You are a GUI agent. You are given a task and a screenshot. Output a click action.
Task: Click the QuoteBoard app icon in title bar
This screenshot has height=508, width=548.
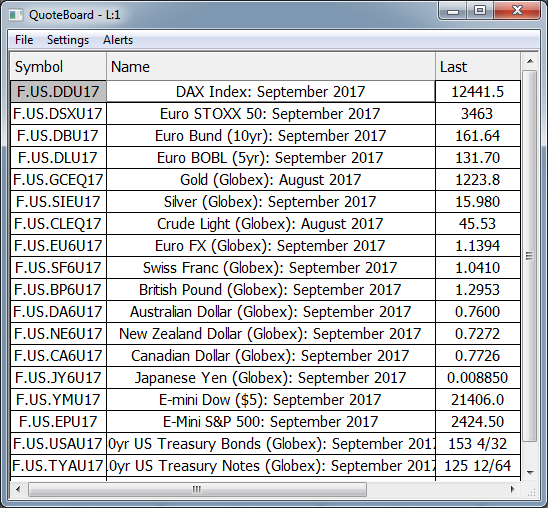pyautogui.click(x=15, y=15)
